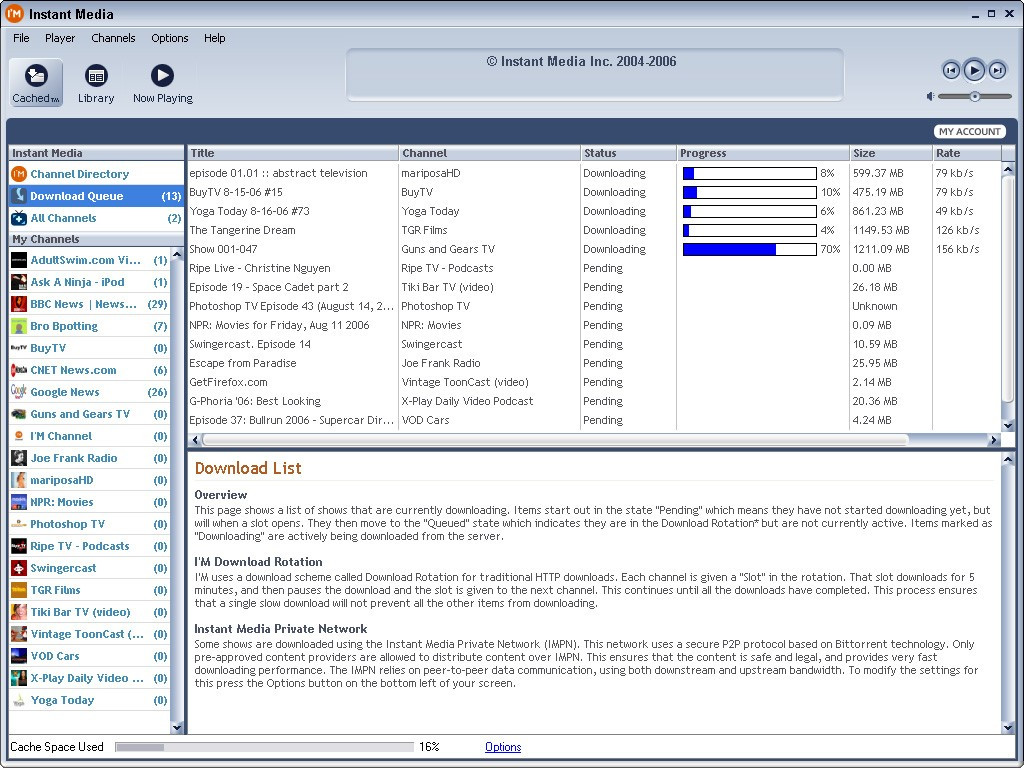This screenshot has width=1024, height=768.
Task: Click the Ripe TV - Podcasts sidebar icon
Action: [x=19, y=546]
